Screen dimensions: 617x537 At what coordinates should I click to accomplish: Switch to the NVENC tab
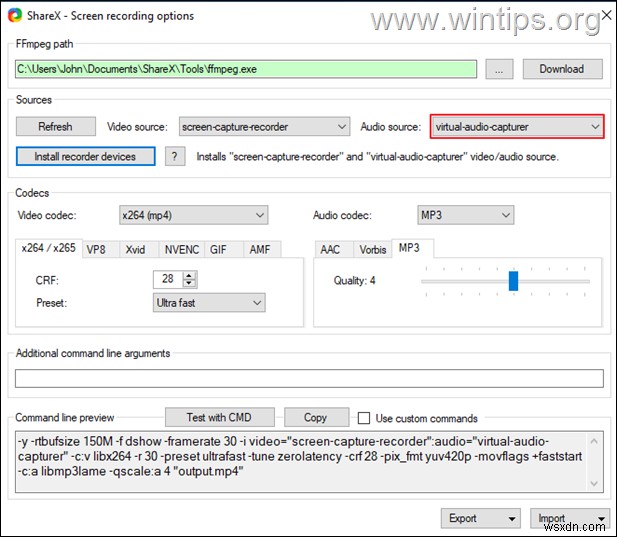pos(181,249)
